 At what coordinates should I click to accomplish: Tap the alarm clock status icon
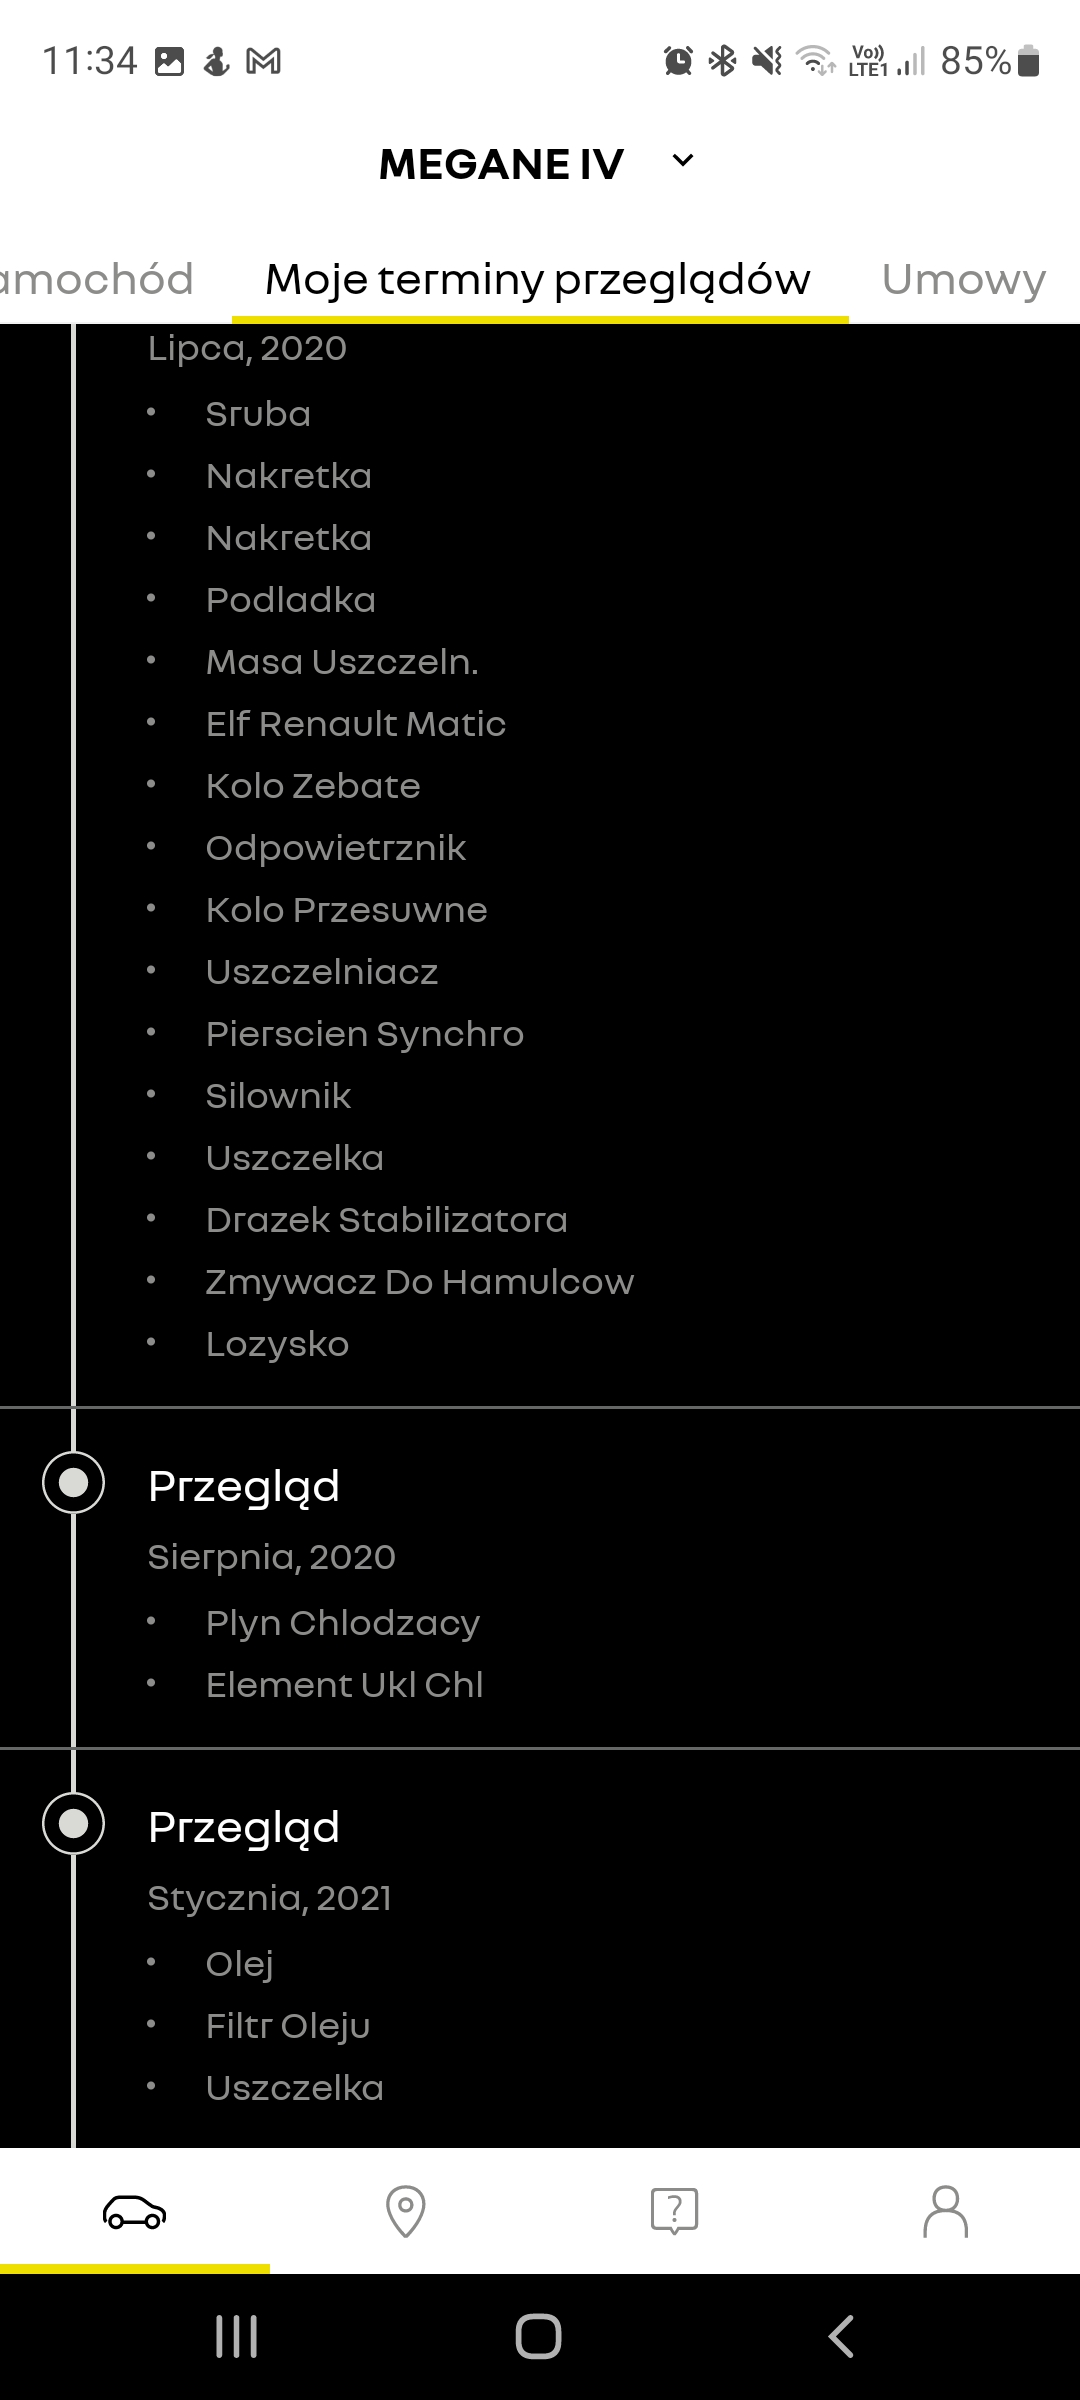(x=678, y=62)
